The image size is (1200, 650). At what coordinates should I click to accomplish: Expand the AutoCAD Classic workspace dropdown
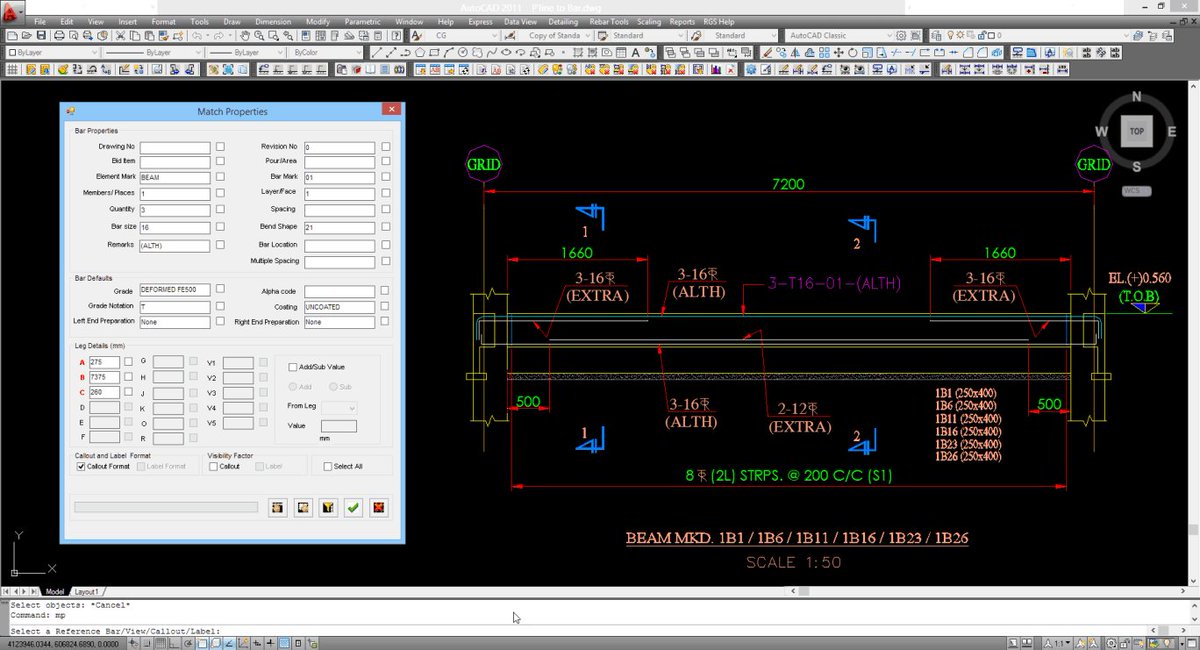[891, 35]
